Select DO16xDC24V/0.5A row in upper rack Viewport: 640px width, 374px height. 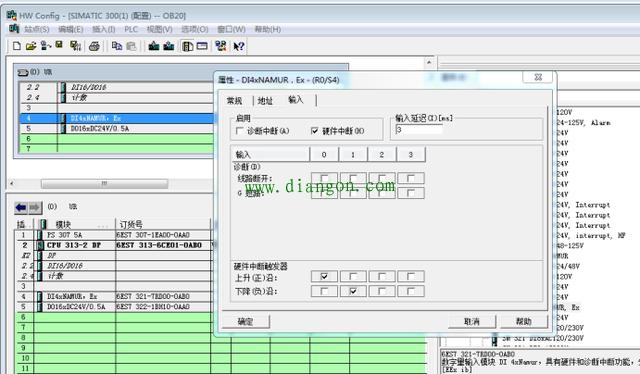[x=117, y=128]
